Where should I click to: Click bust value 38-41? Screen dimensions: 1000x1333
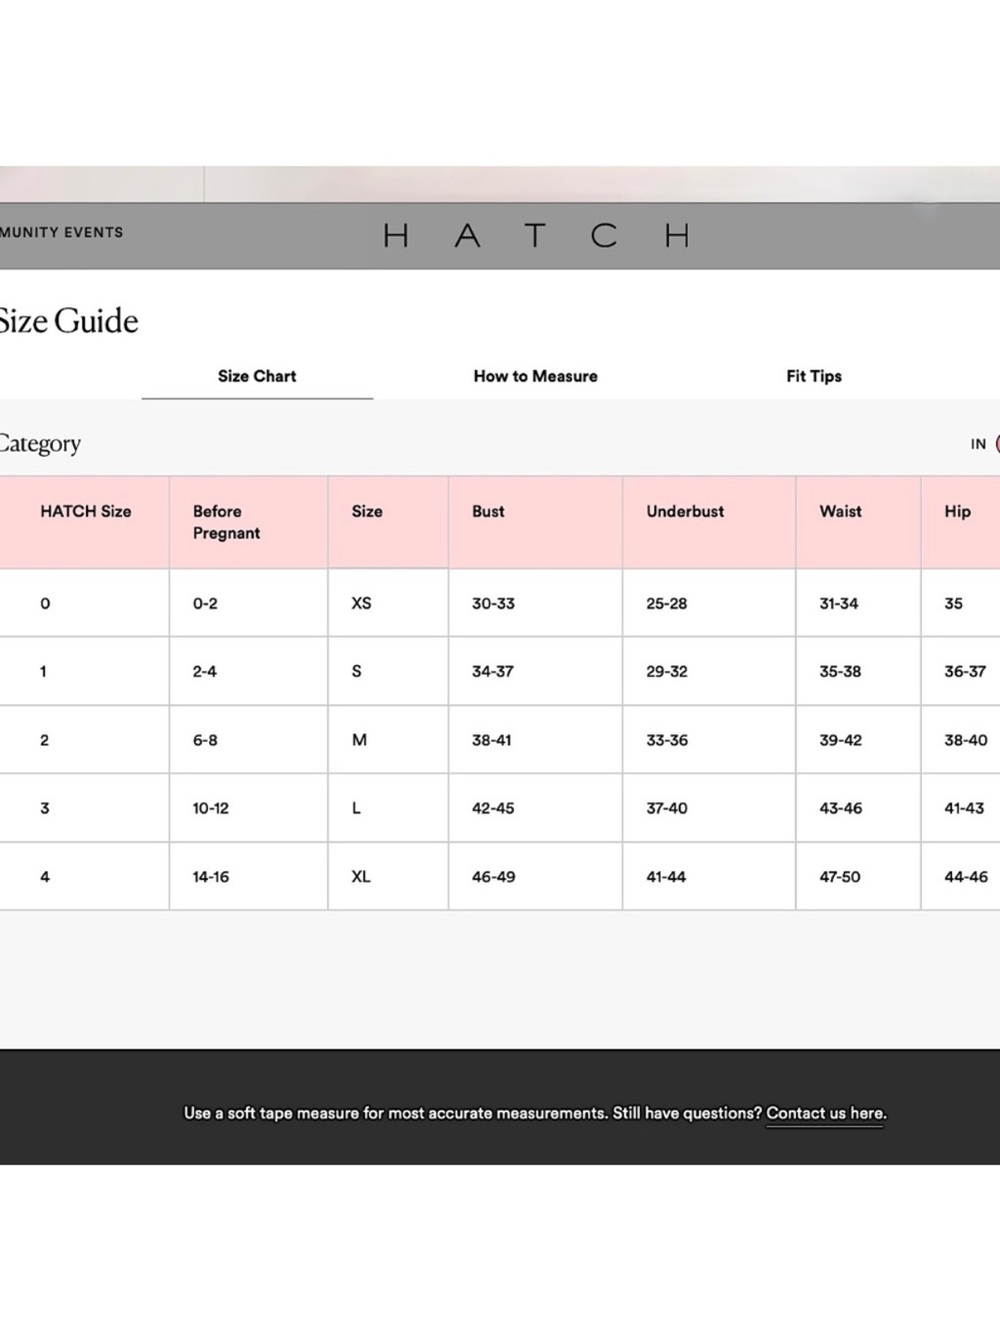491,740
